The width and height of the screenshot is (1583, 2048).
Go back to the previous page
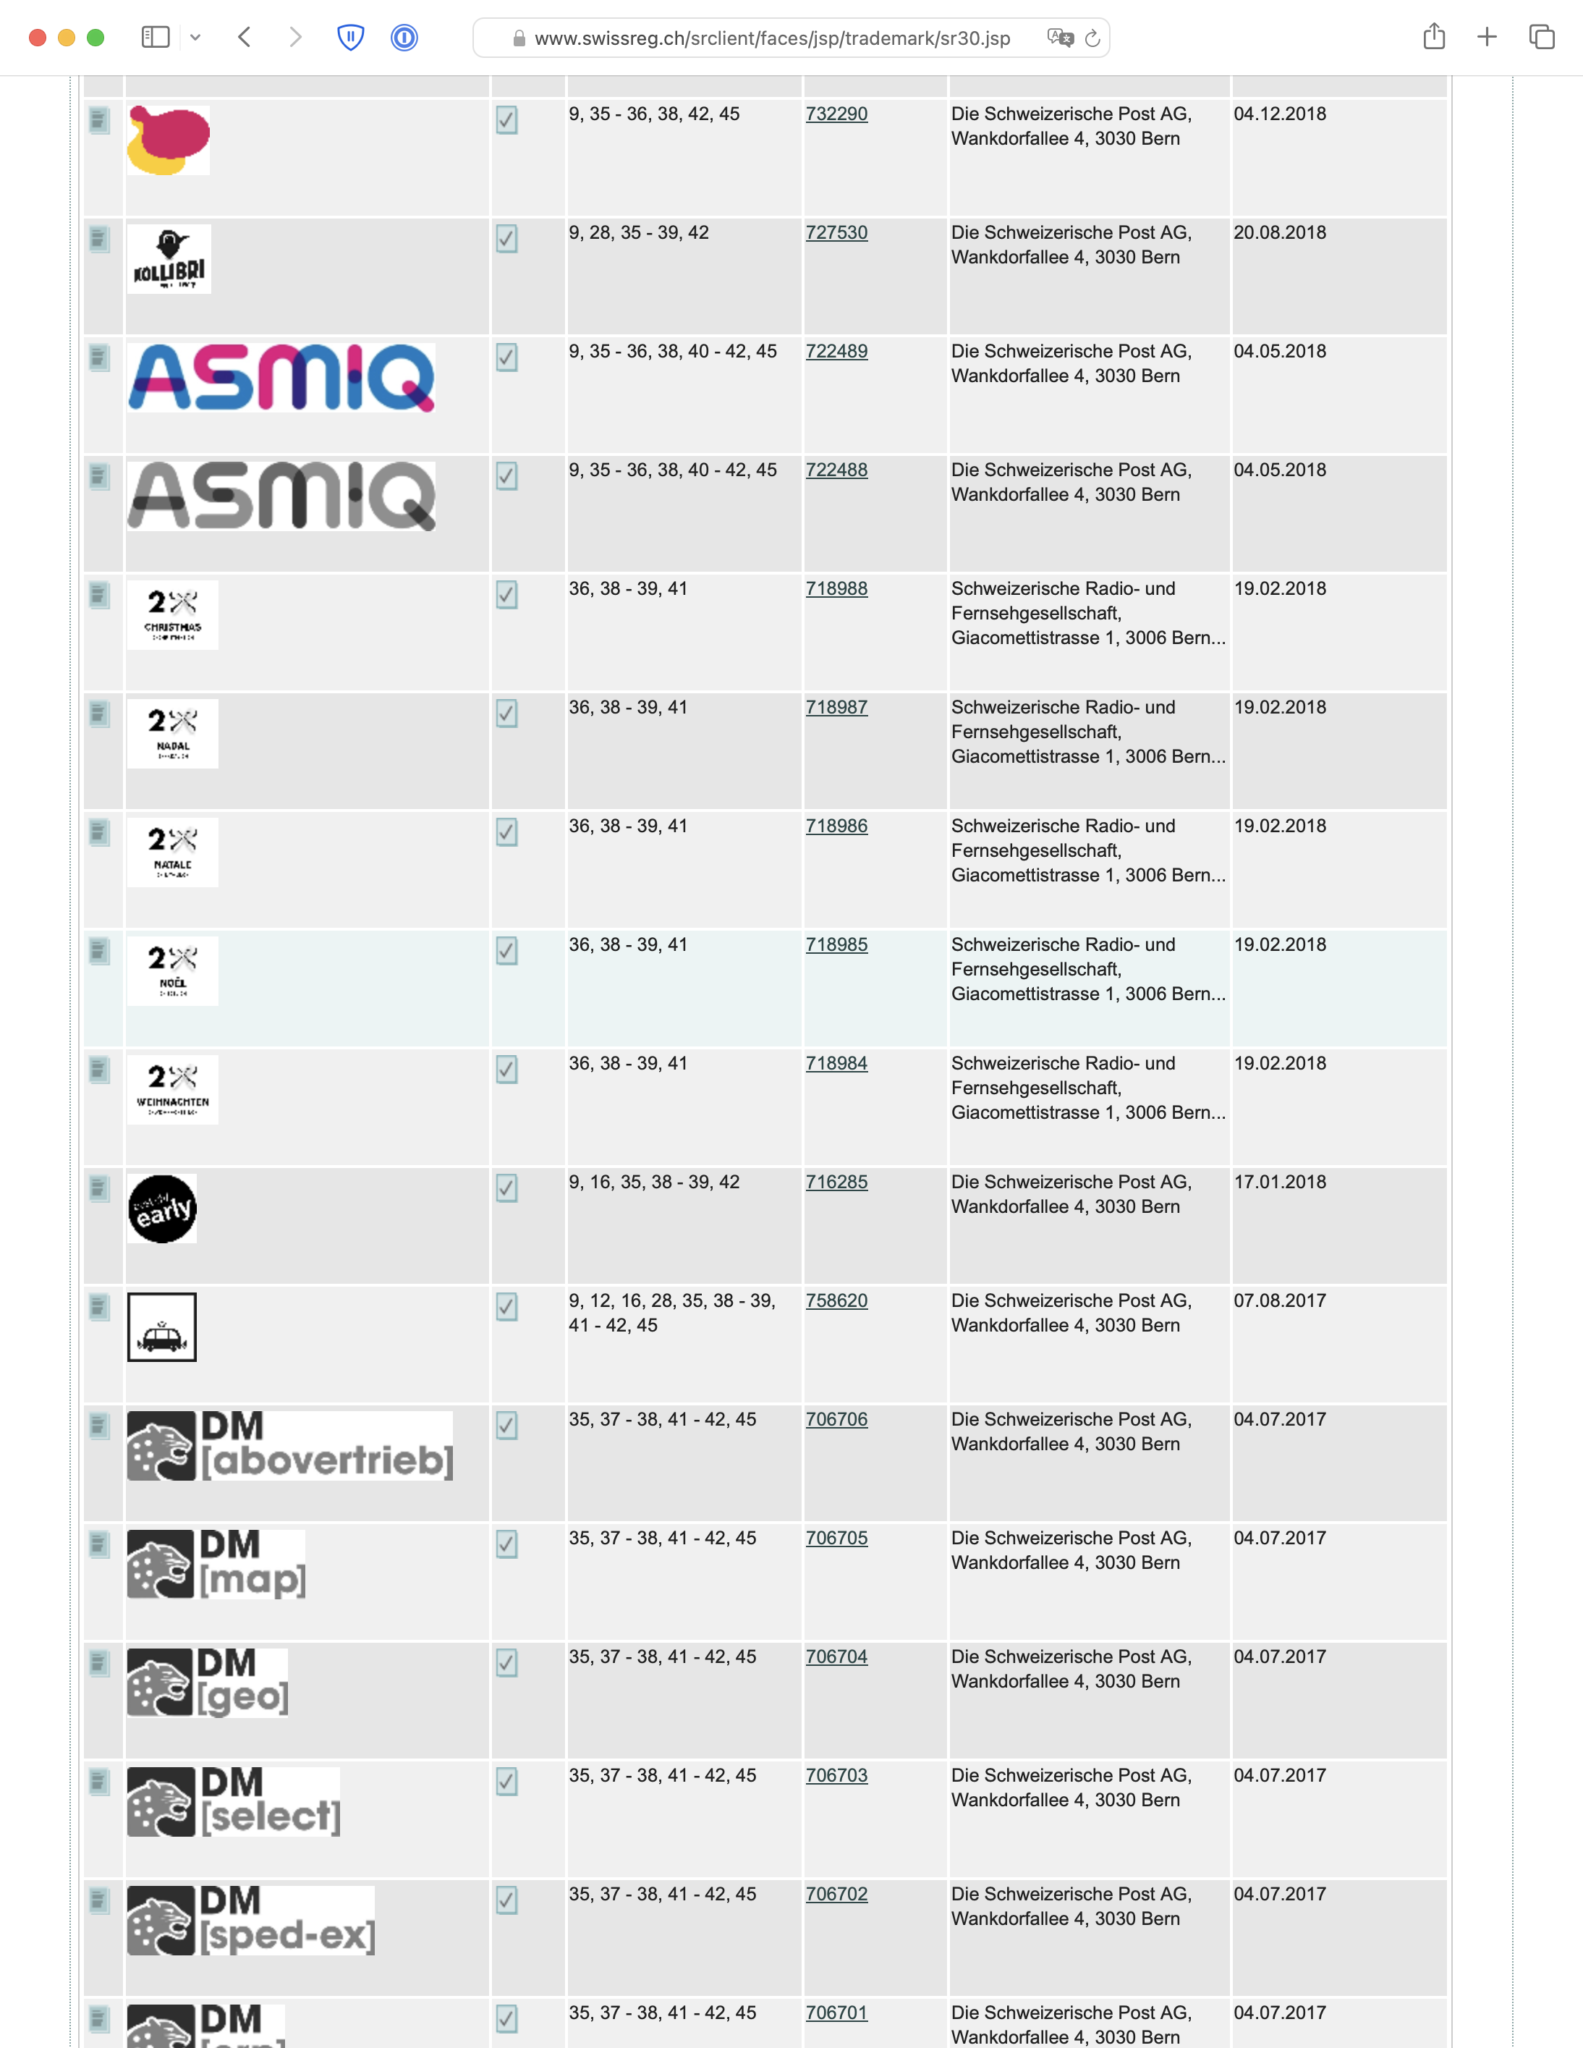(x=244, y=38)
